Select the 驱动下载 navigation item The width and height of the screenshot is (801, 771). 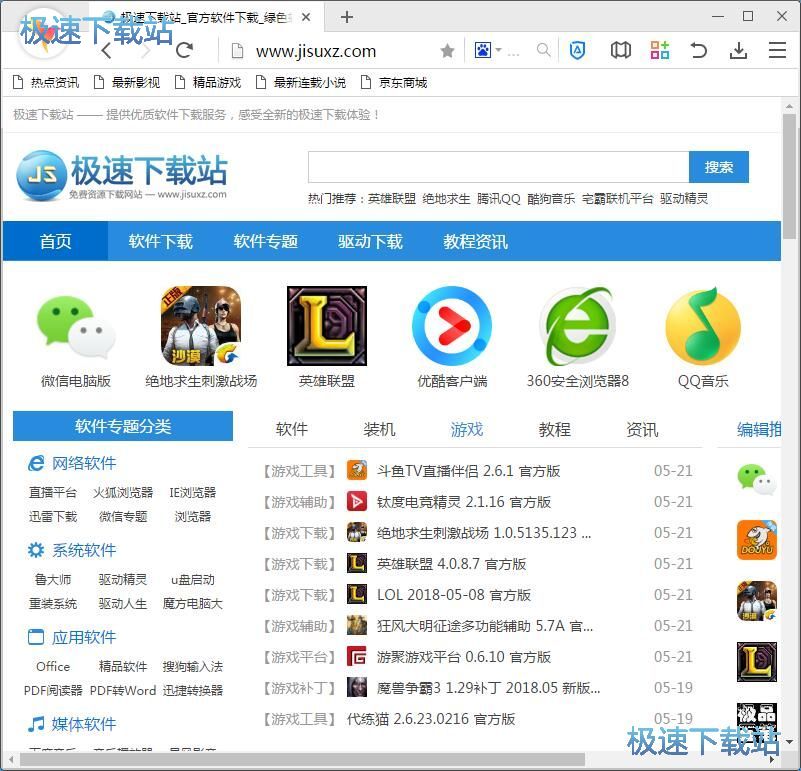pyautogui.click(x=370, y=241)
